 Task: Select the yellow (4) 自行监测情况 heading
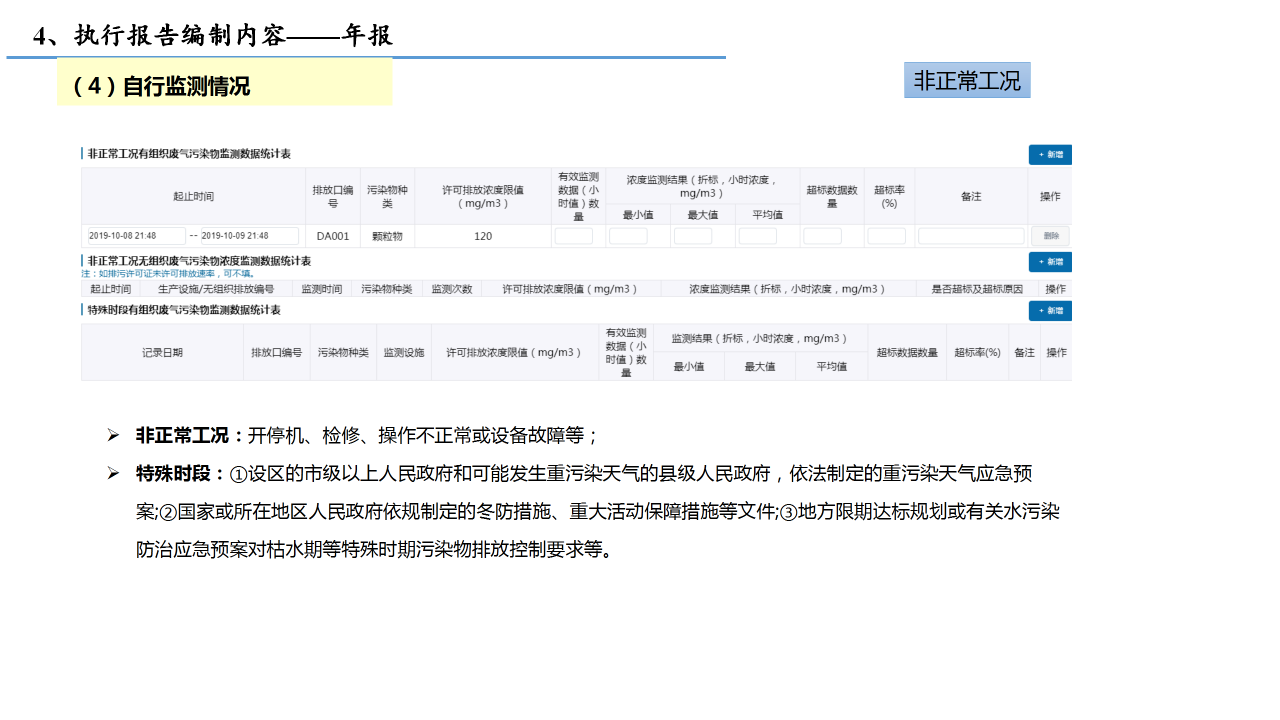coord(224,86)
